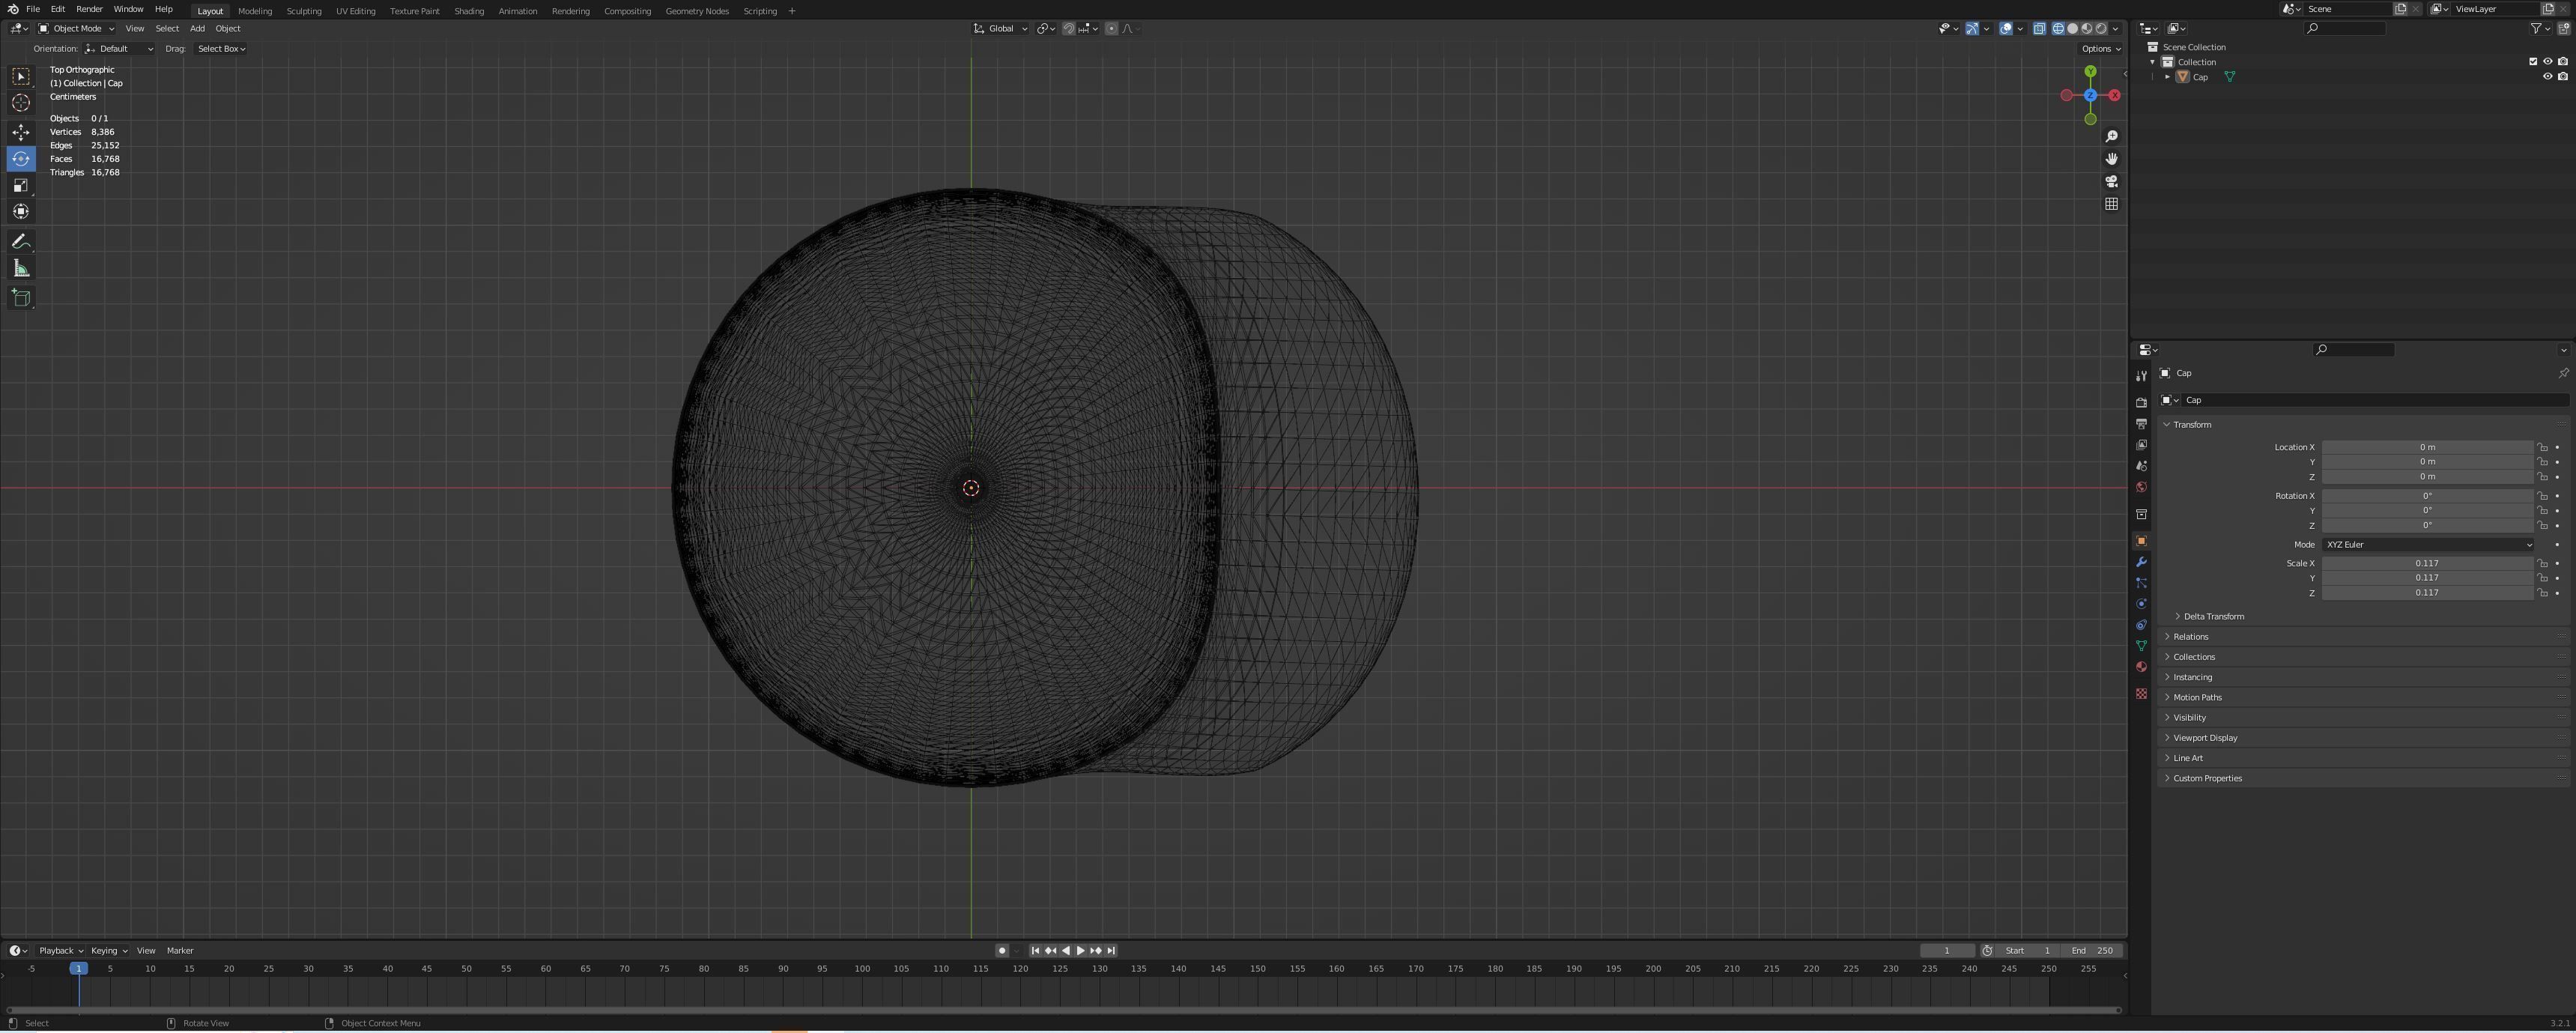Open rotation Mode XYZ Euler dropdown

pos(2427,545)
